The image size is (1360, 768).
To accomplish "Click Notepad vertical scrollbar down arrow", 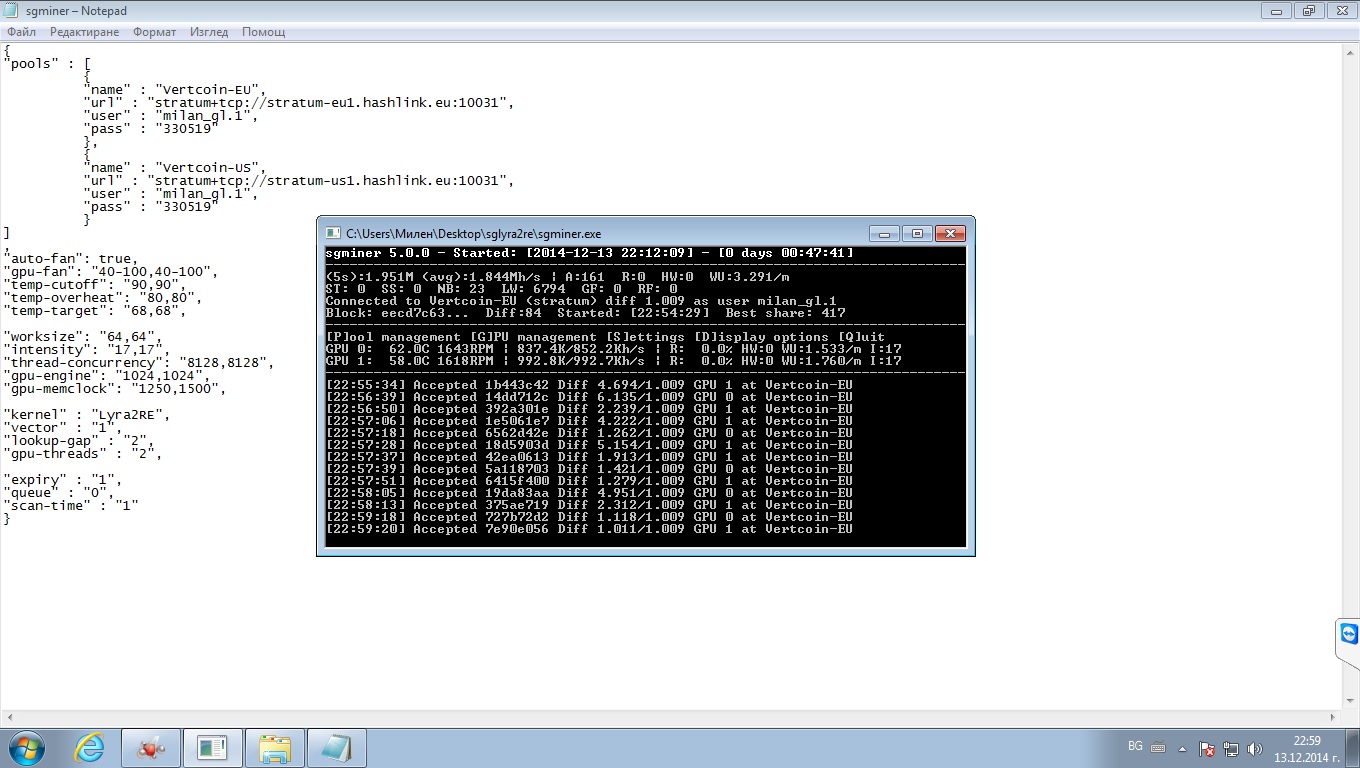I will click(x=1350, y=702).
